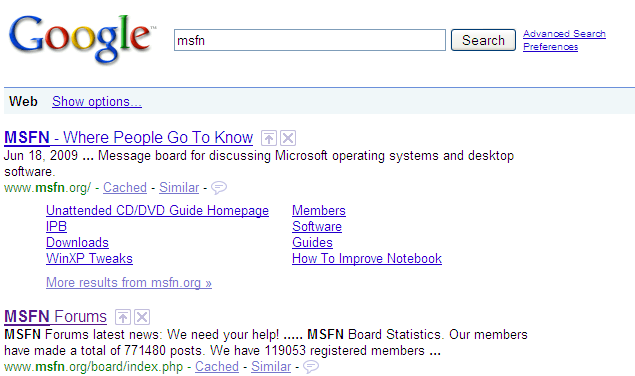
Task: Remove the MSFN Where People Go result
Action: (x=288, y=138)
